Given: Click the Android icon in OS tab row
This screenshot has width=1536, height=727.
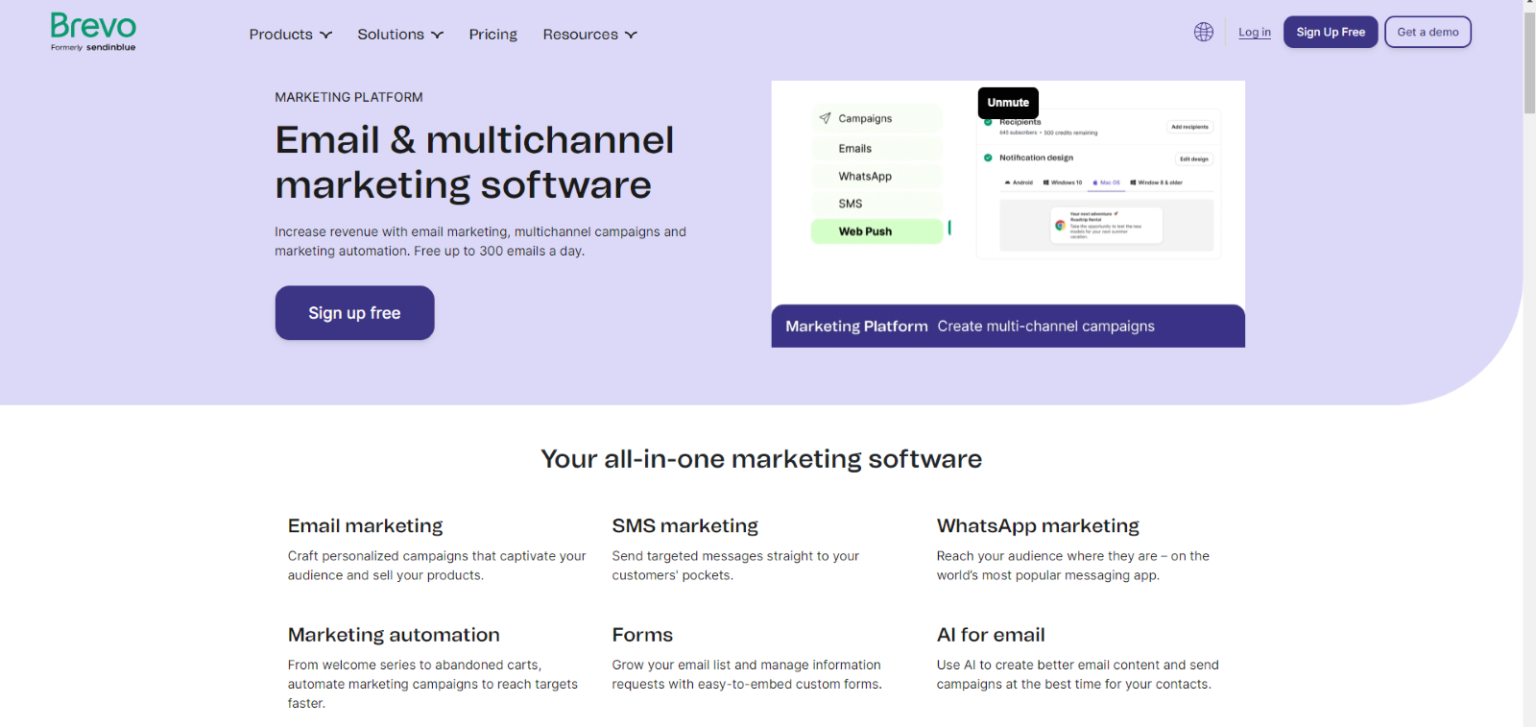Looking at the screenshot, I should point(1008,182).
